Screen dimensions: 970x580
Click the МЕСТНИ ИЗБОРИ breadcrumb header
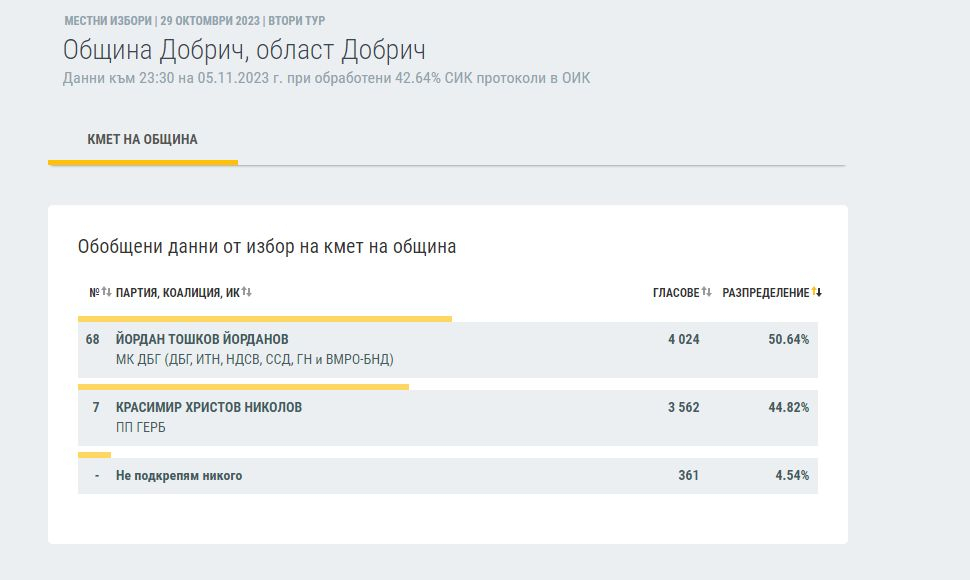point(195,20)
